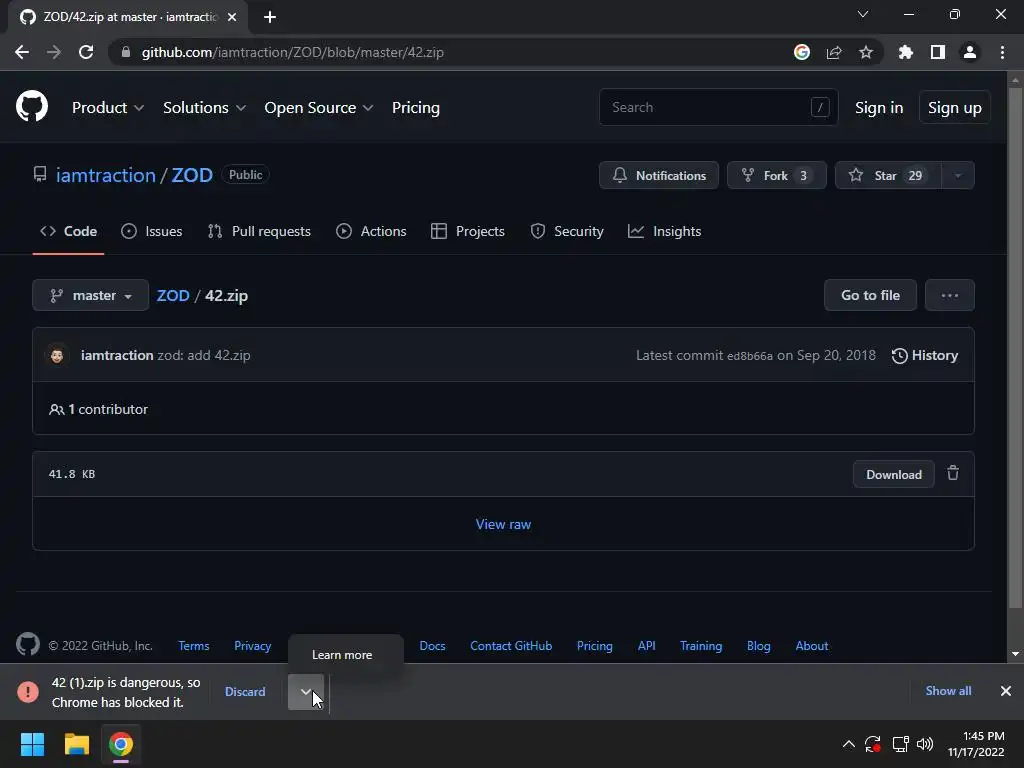Click the browser address bar URL

click(293, 52)
